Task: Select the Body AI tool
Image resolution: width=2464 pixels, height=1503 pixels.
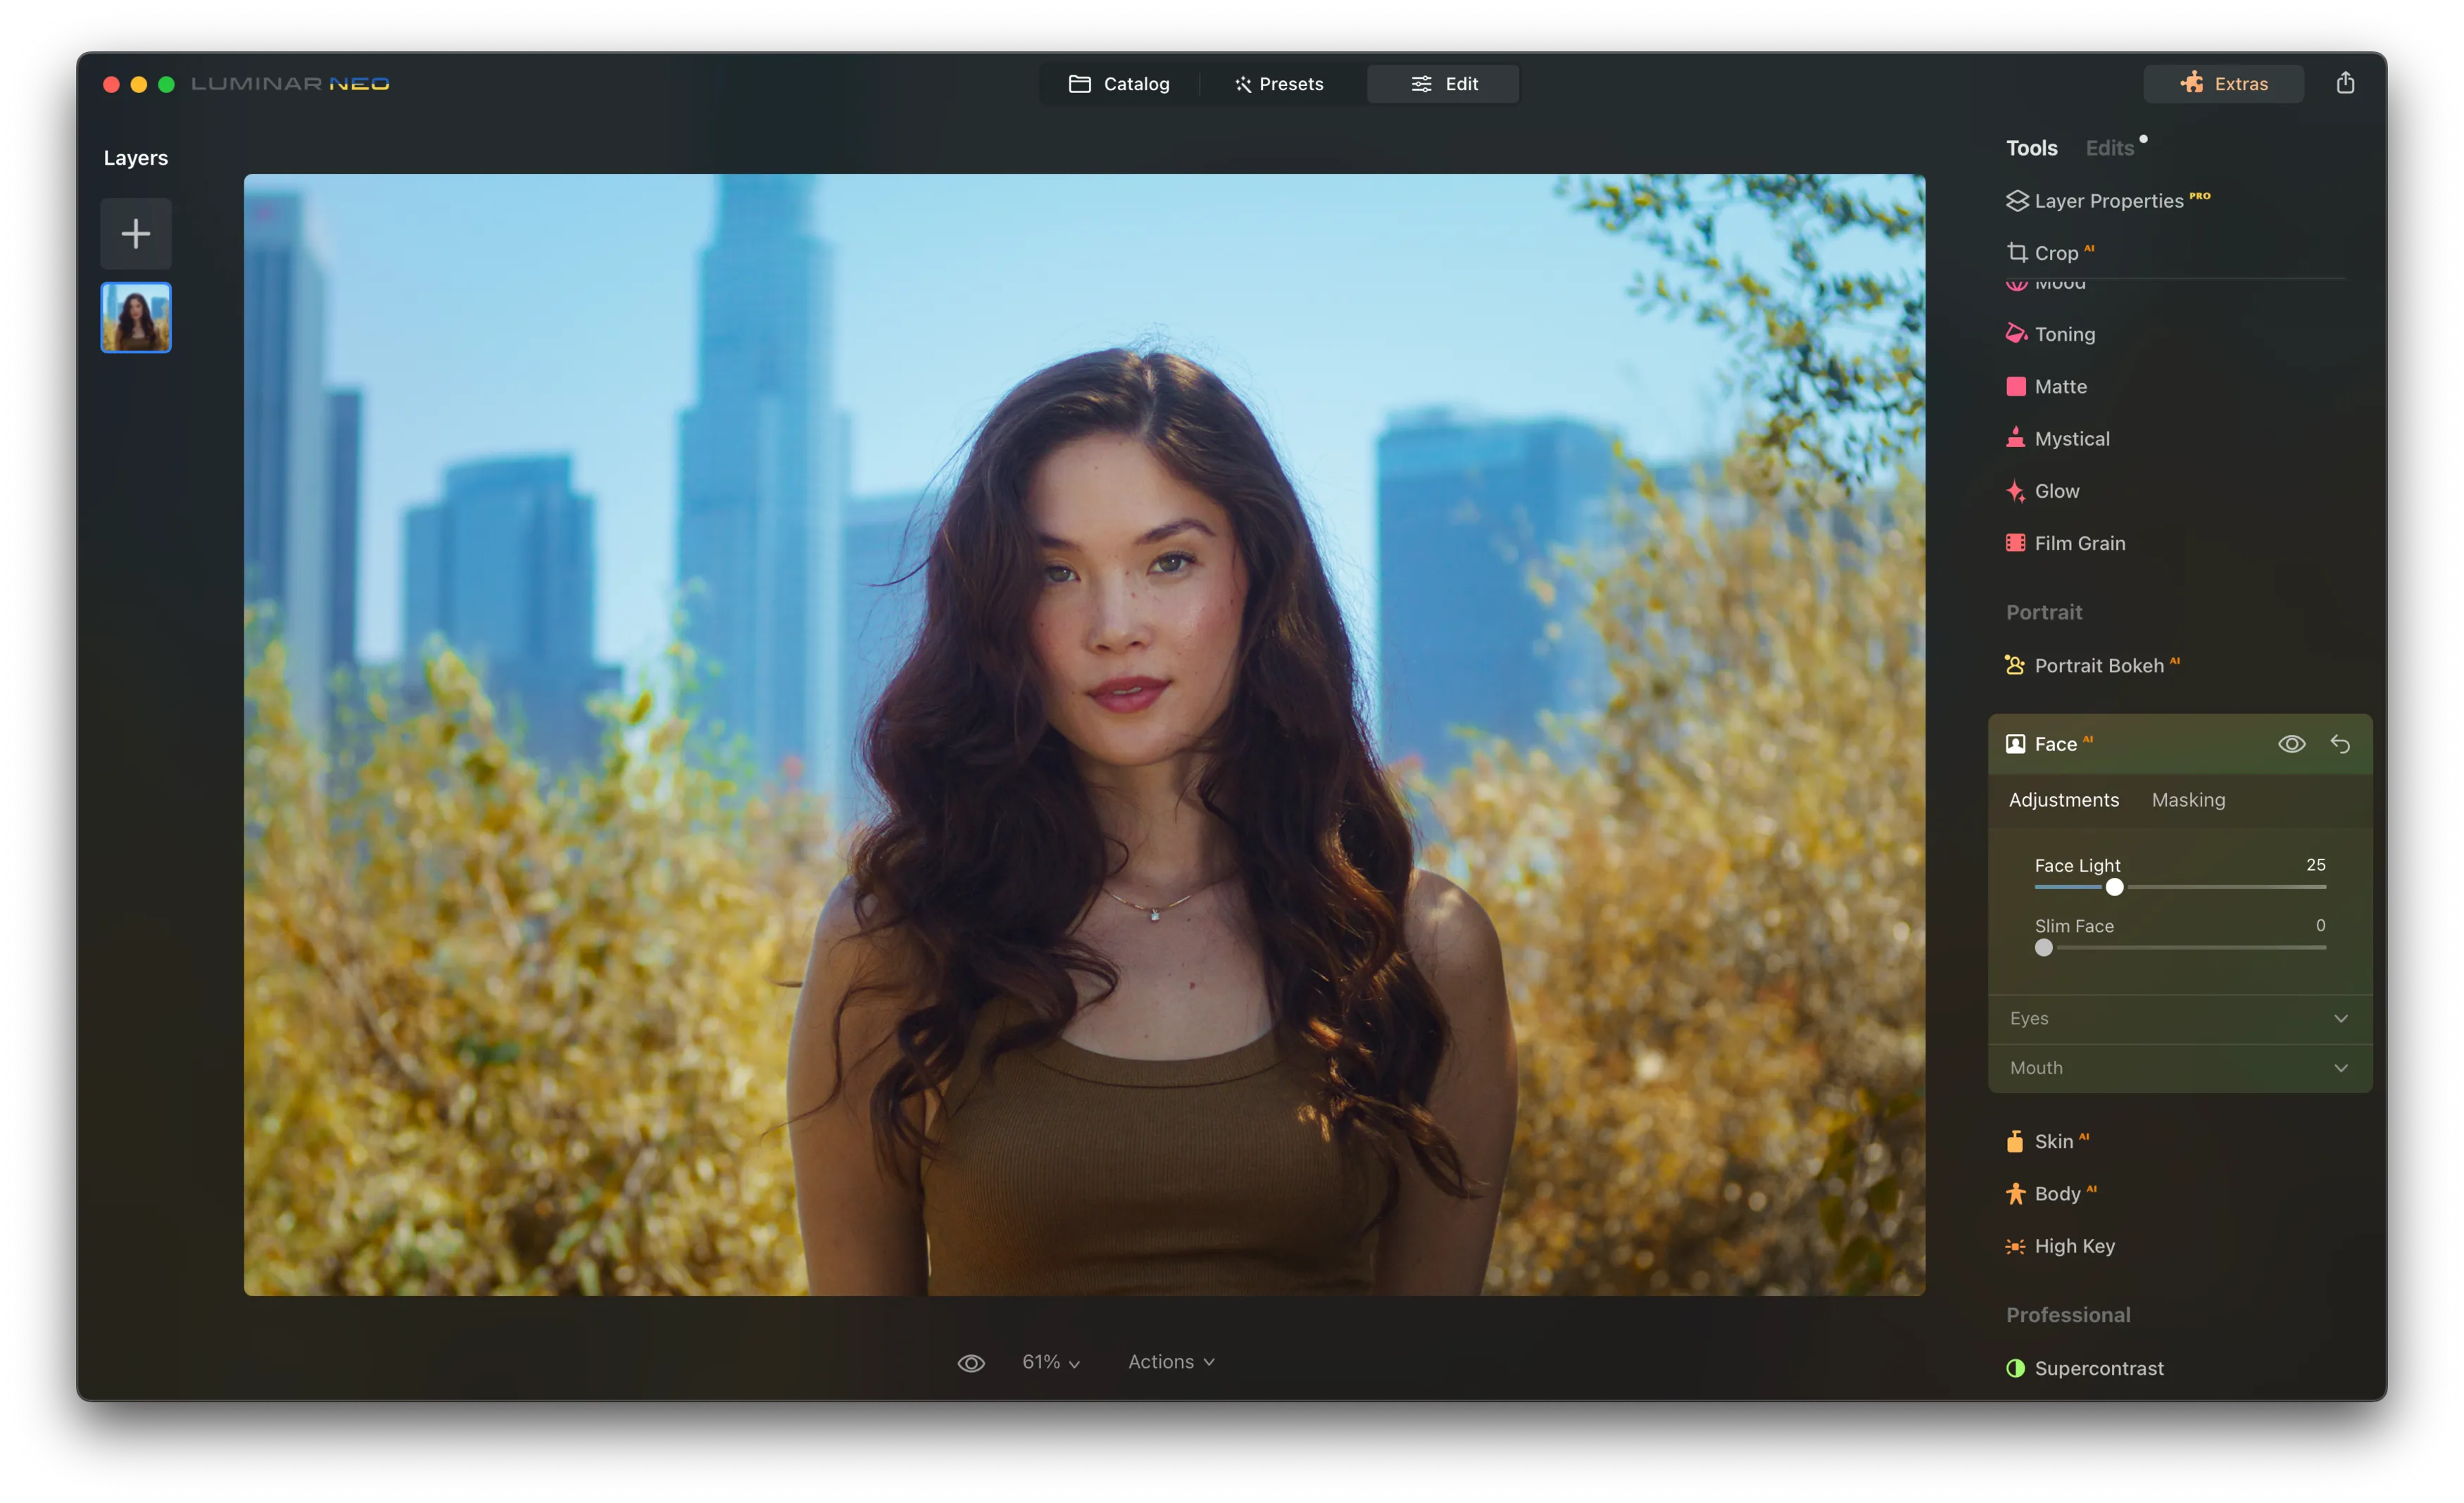Action: 2058,1193
